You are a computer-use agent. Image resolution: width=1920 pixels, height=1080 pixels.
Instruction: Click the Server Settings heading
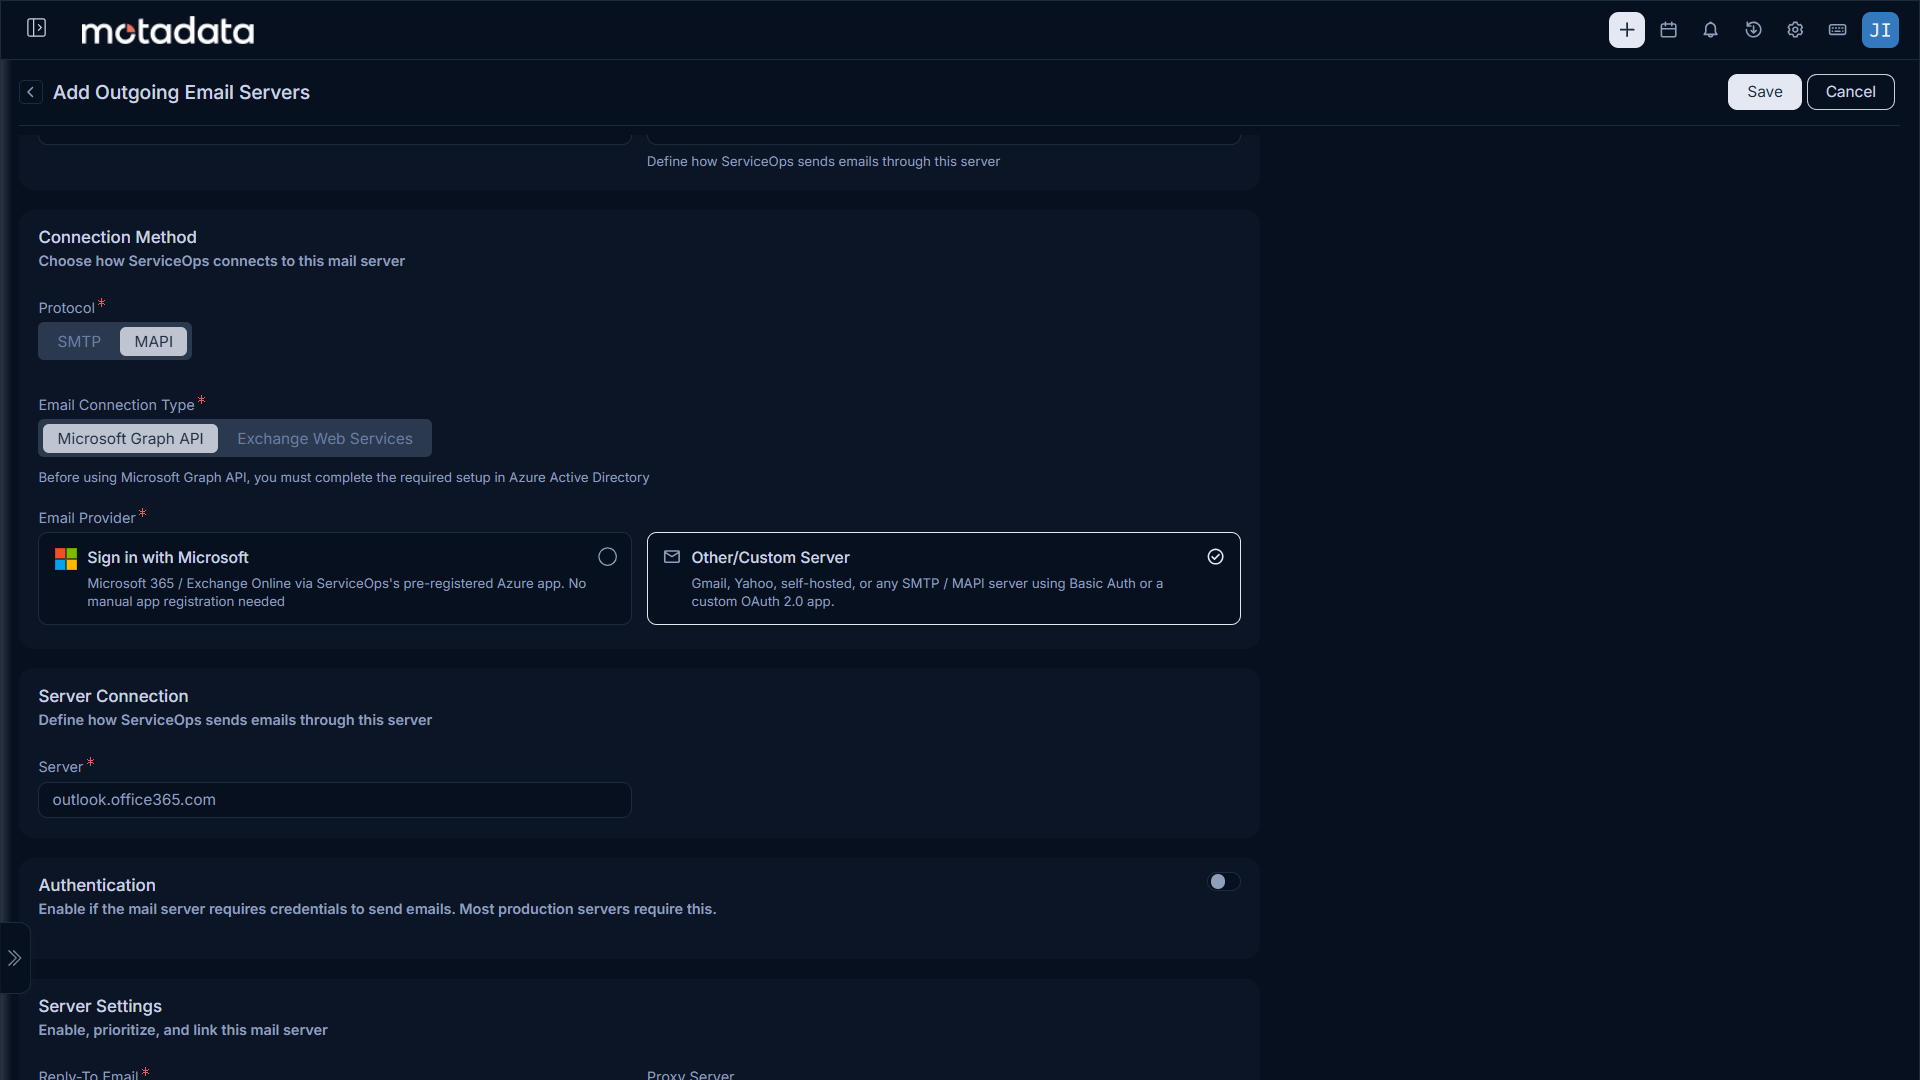click(x=100, y=1006)
